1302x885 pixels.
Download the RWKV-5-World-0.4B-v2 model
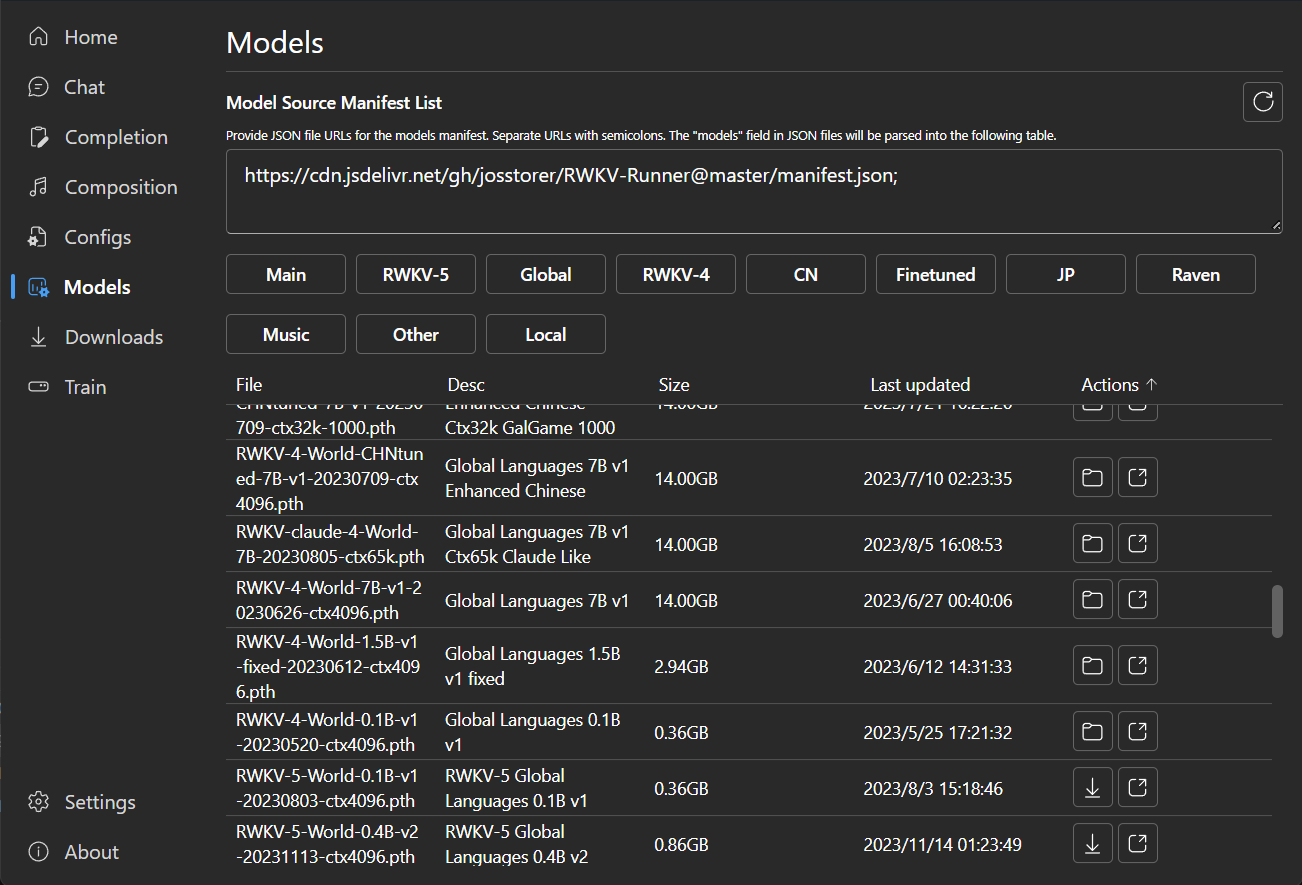[1093, 844]
